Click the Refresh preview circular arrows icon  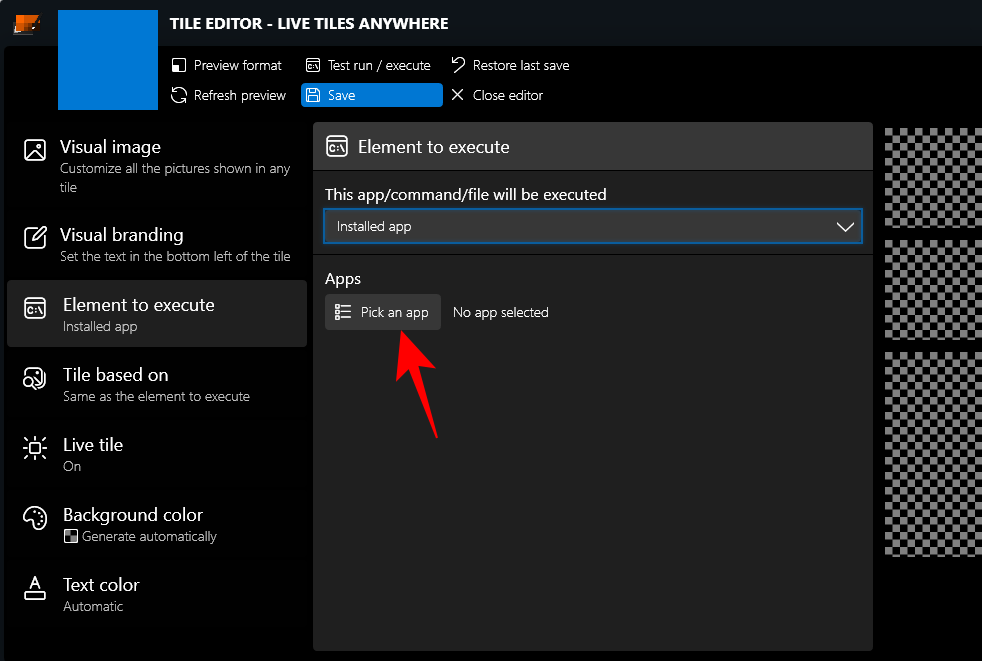tap(179, 95)
